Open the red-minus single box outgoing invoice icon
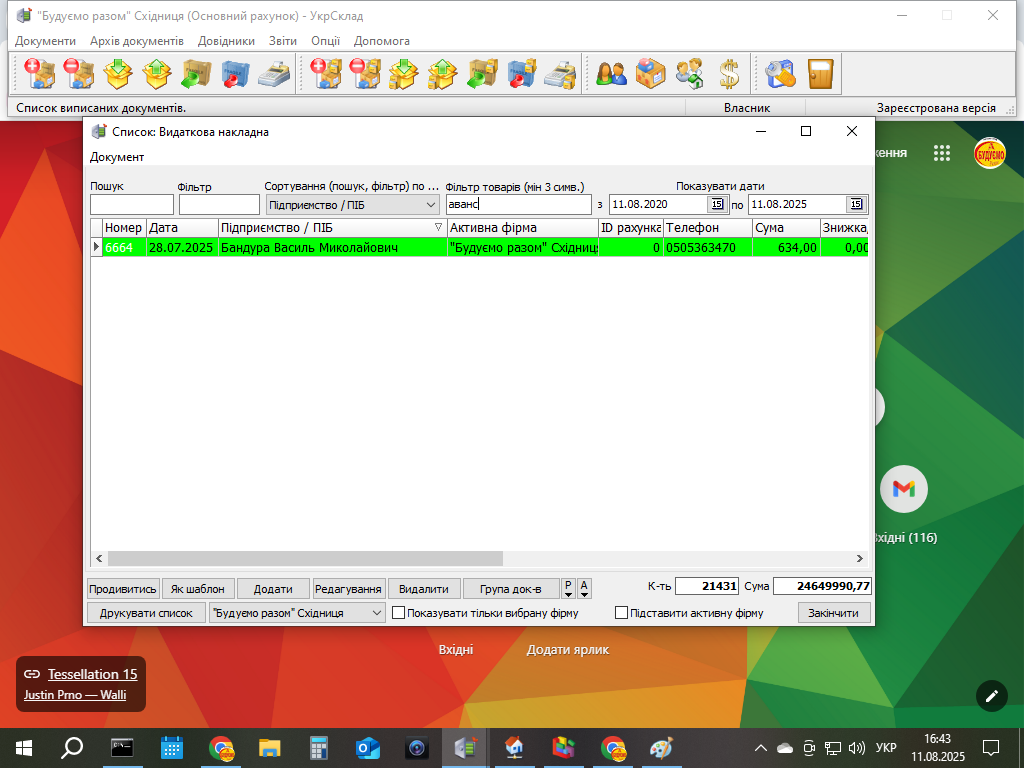 pyautogui.click(x=78, y=73)
